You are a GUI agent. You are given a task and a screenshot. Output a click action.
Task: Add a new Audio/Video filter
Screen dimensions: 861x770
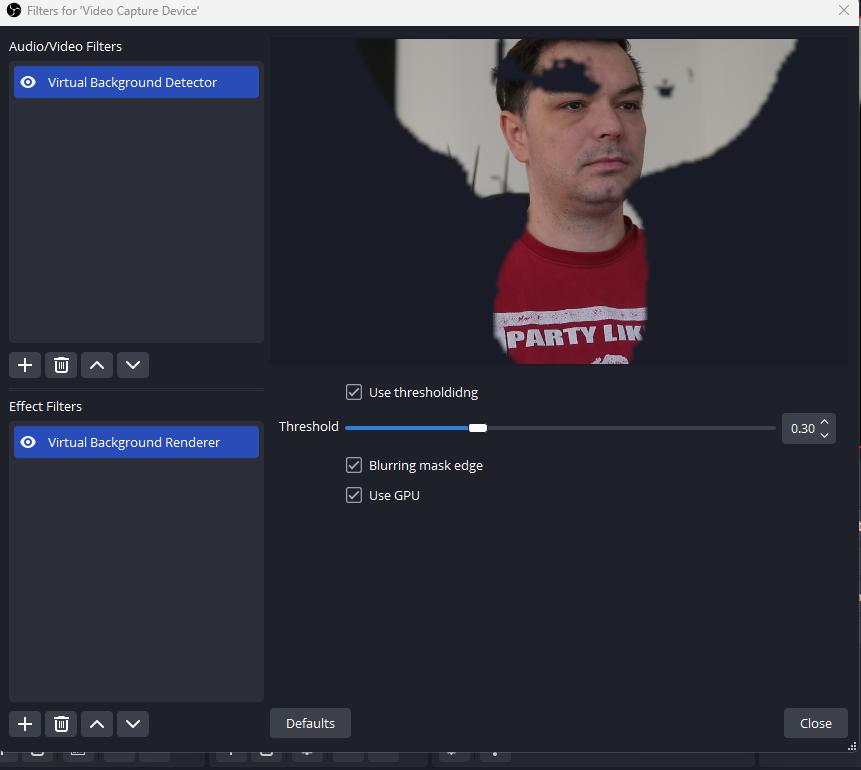click(25, 365)
